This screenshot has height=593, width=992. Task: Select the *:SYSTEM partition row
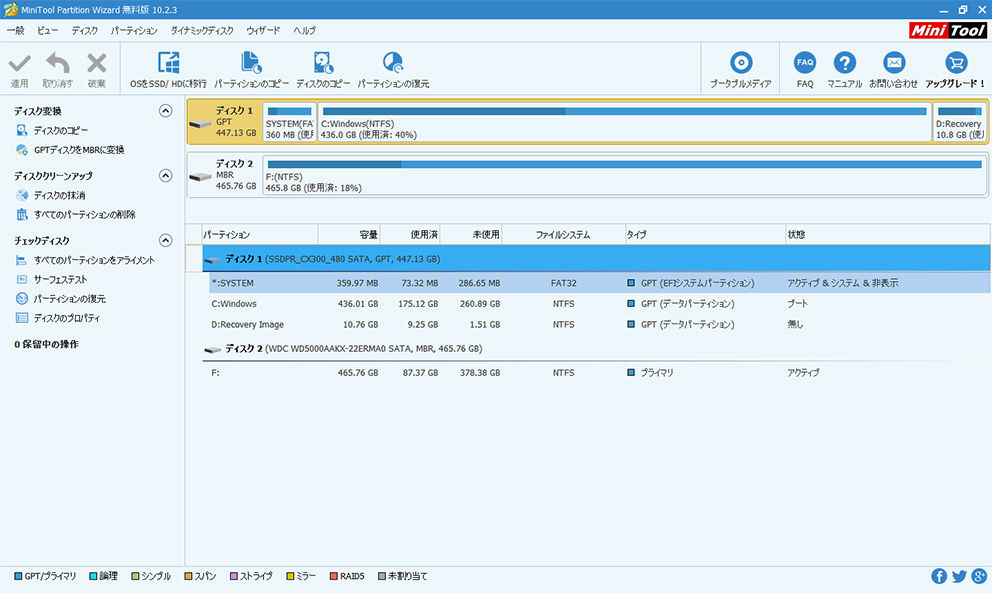(x=599, y=283)
